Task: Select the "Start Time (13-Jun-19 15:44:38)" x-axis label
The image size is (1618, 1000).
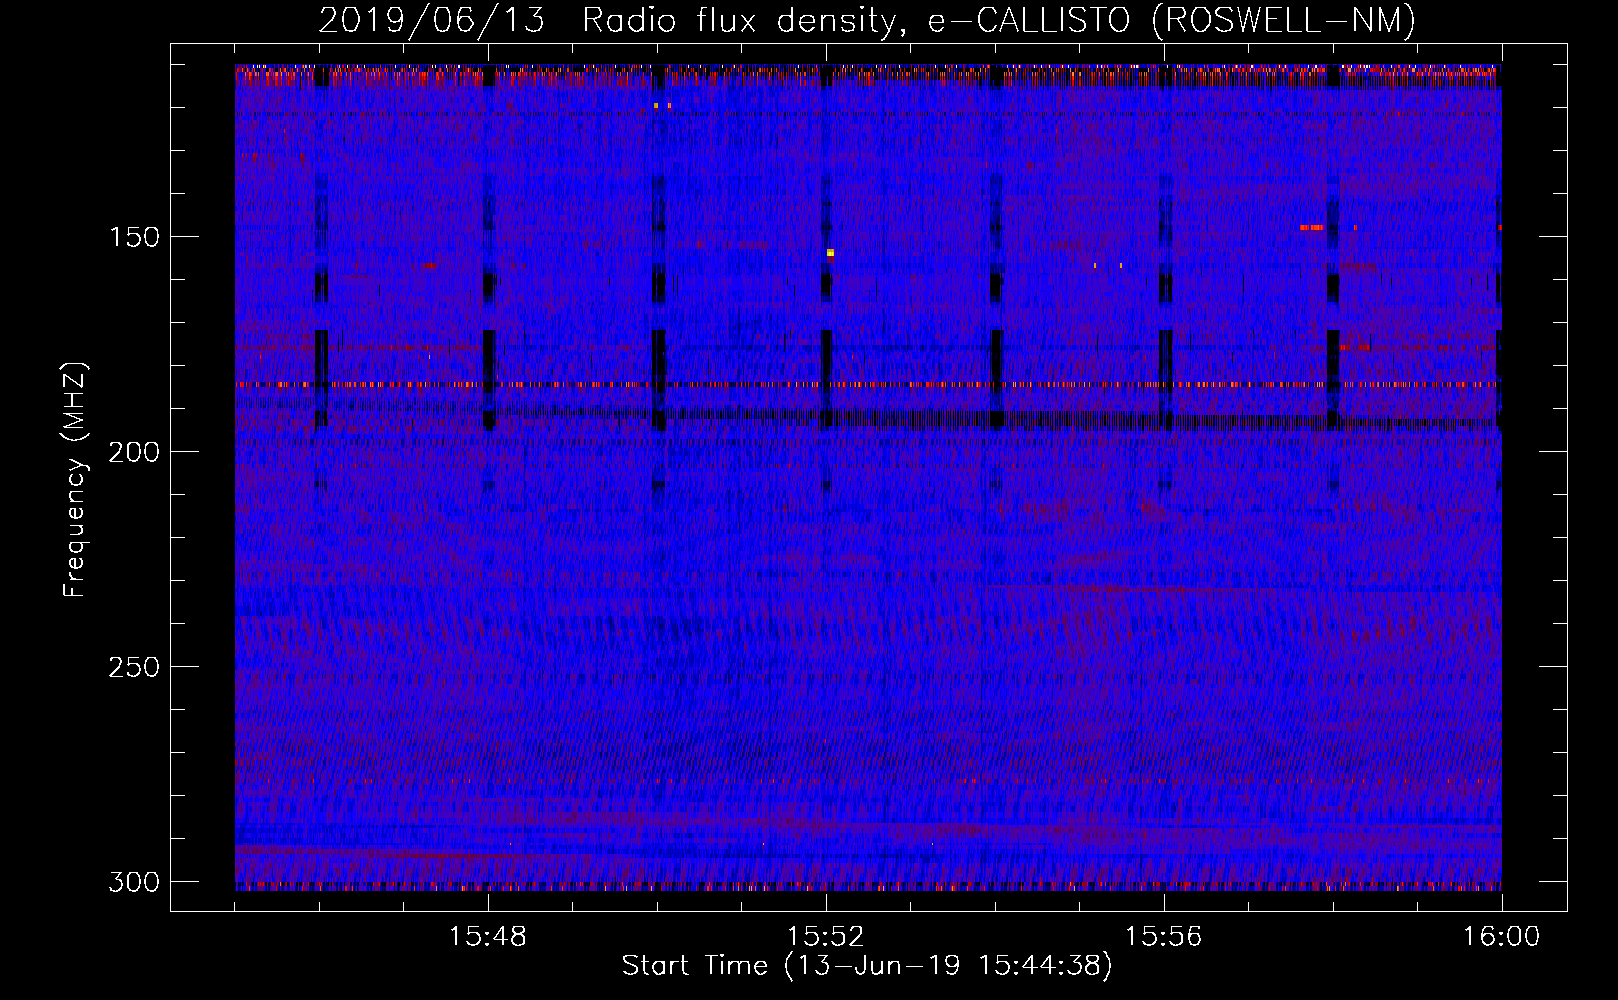Action: point(866,966)
